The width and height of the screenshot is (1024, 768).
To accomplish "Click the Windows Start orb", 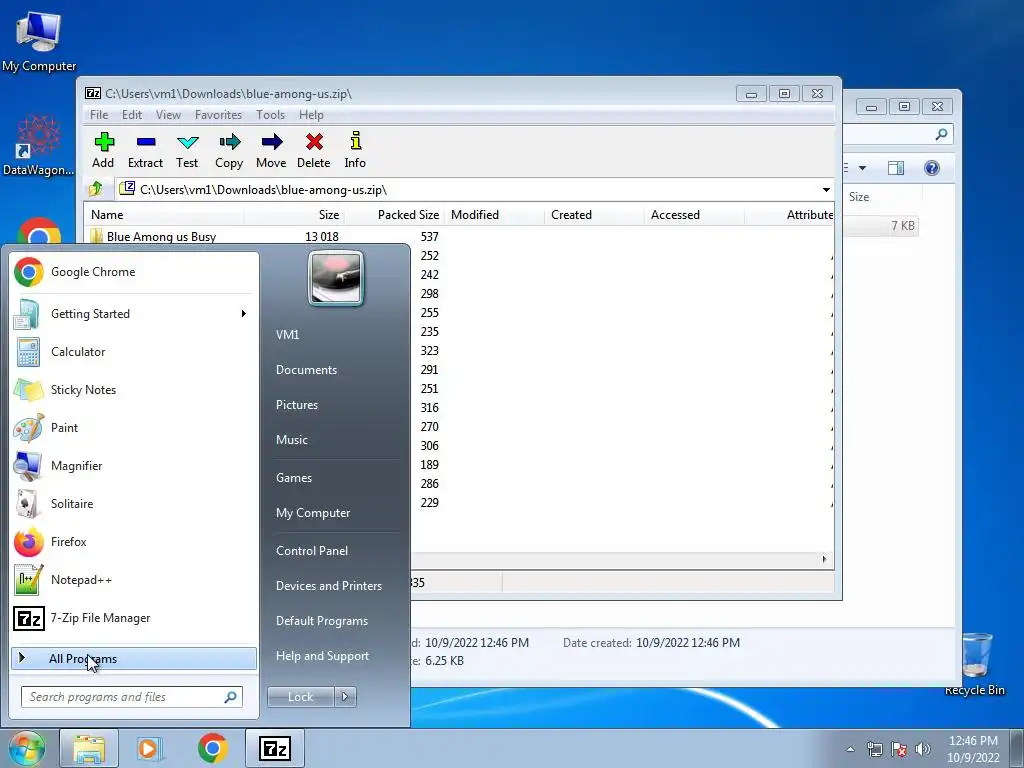I will (x=26, y=748).
